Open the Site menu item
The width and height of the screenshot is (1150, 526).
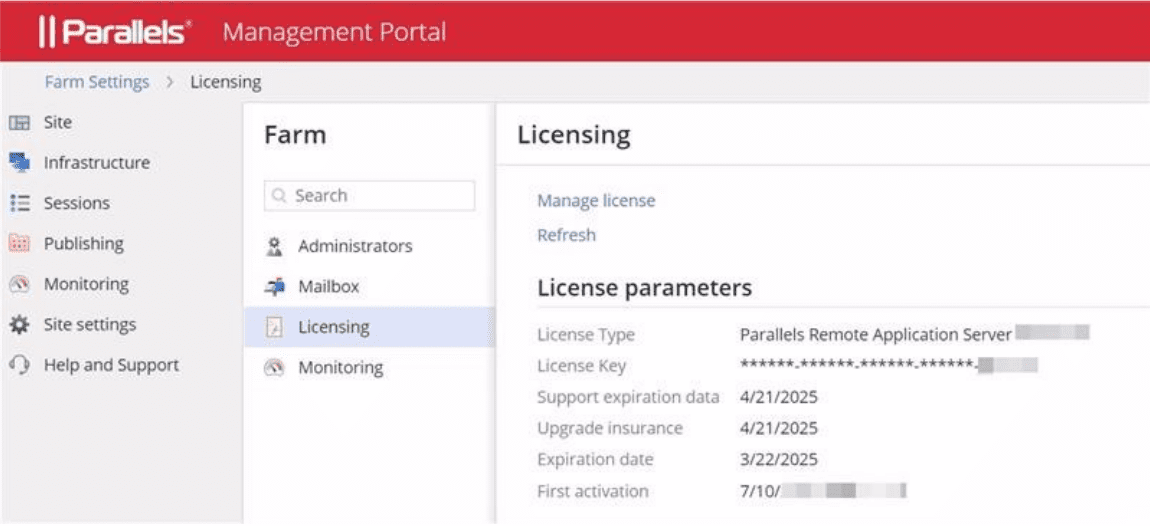57,123
